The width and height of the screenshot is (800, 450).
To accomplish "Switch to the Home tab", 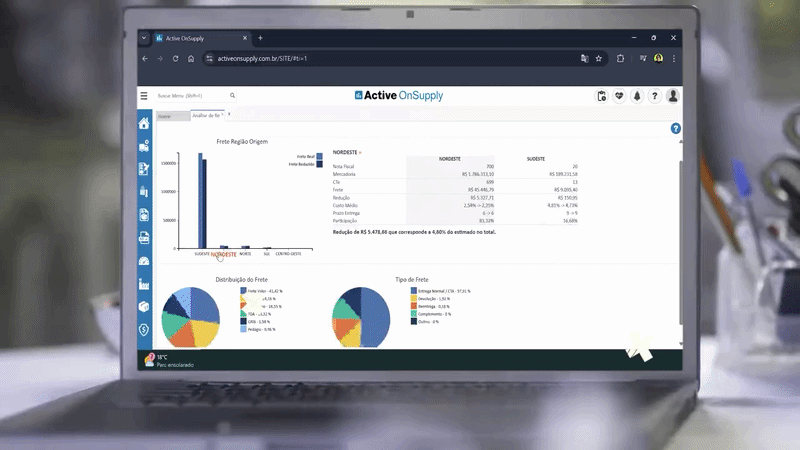I will (165, 117).
